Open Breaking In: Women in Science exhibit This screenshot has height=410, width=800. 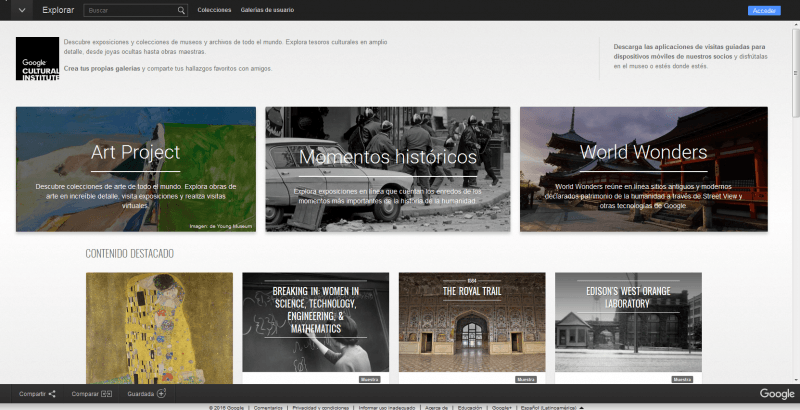(x=315, y=322)
